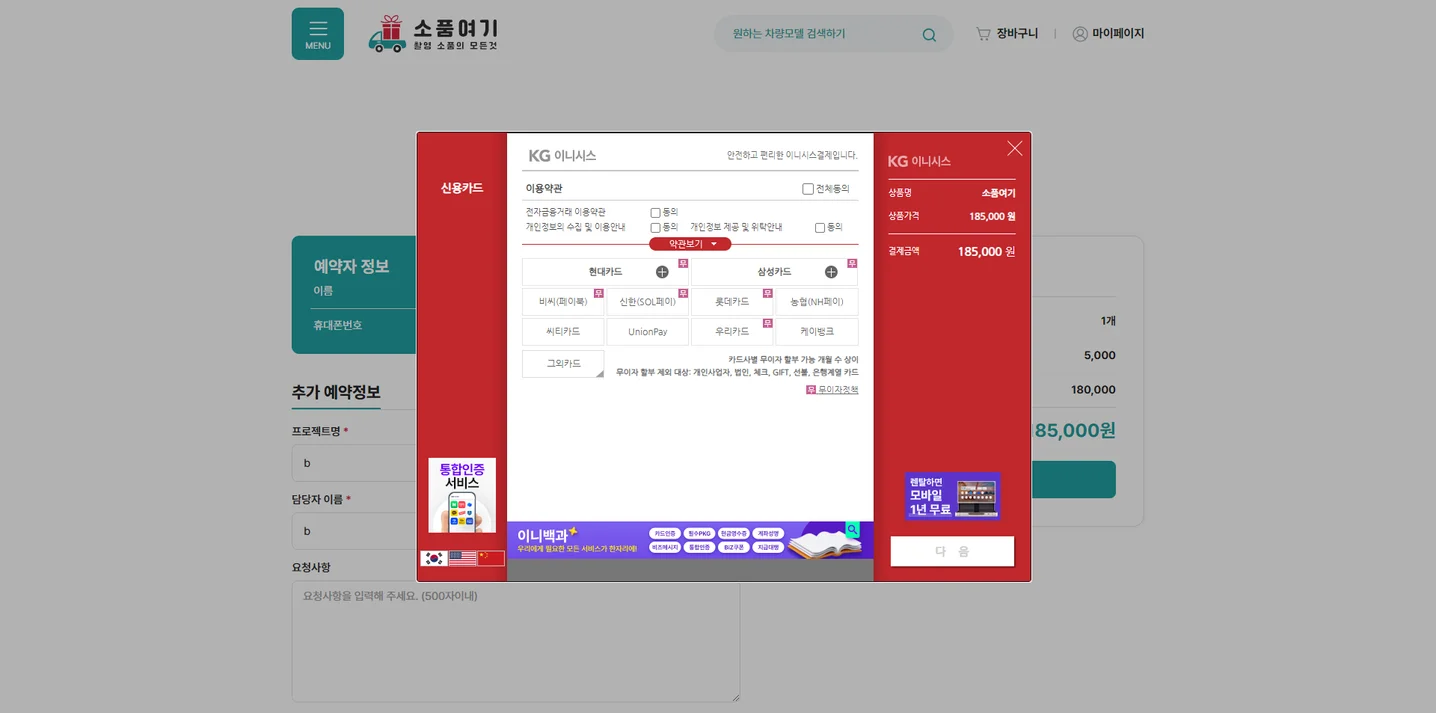The height and width of the screenshot is (713, 1436).
Task: Click 이용약관 heading text
Action: 544,189
